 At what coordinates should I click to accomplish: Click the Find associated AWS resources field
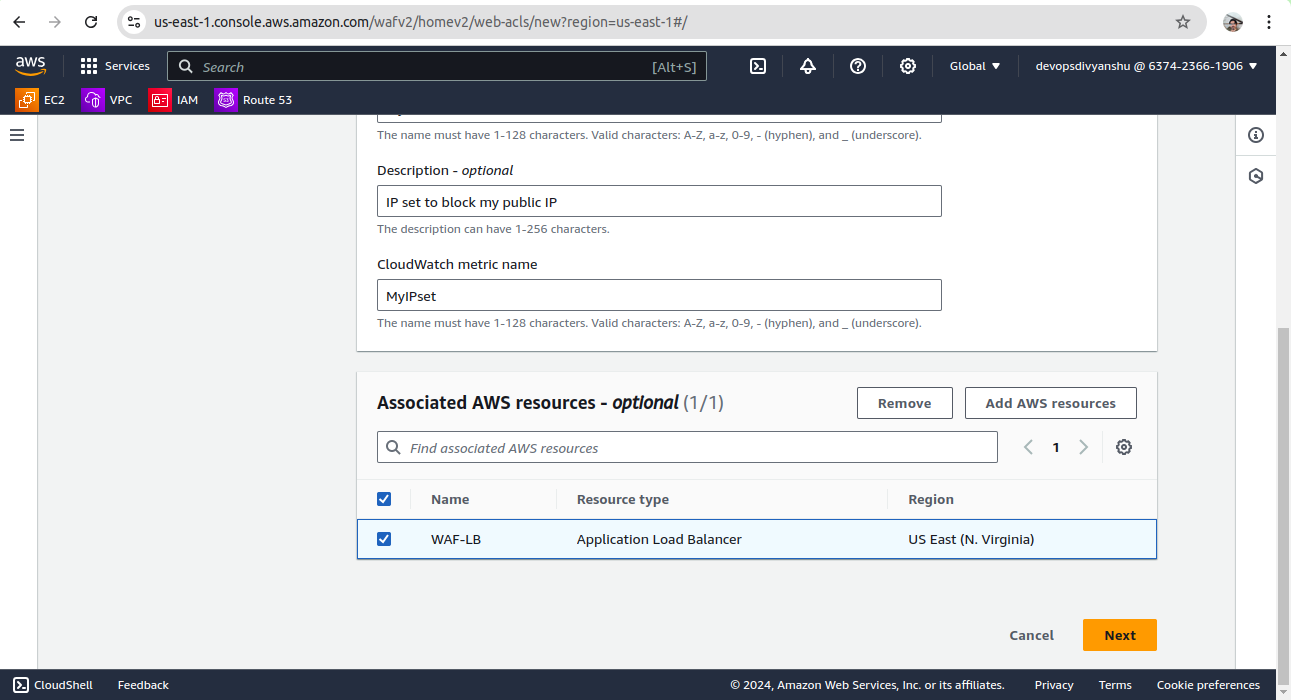pos(687,448)
